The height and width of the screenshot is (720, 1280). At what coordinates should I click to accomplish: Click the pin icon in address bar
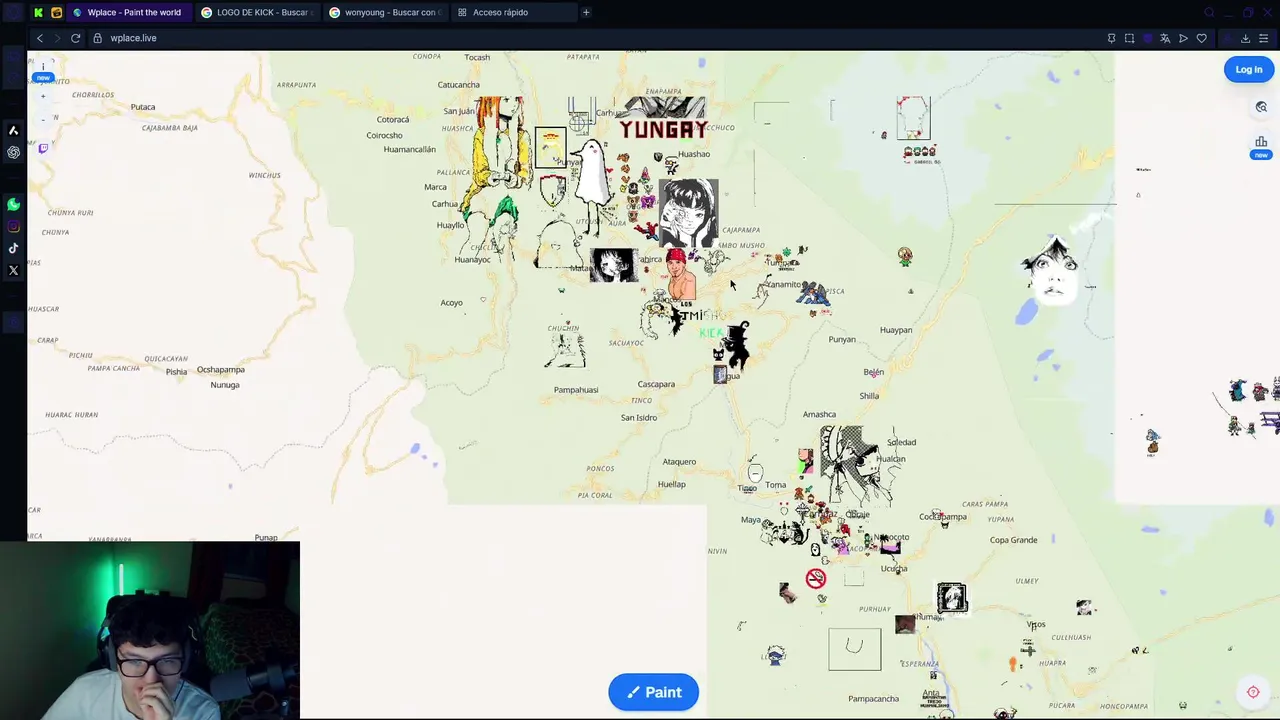pyautogui.click(x=1111, y=38)
